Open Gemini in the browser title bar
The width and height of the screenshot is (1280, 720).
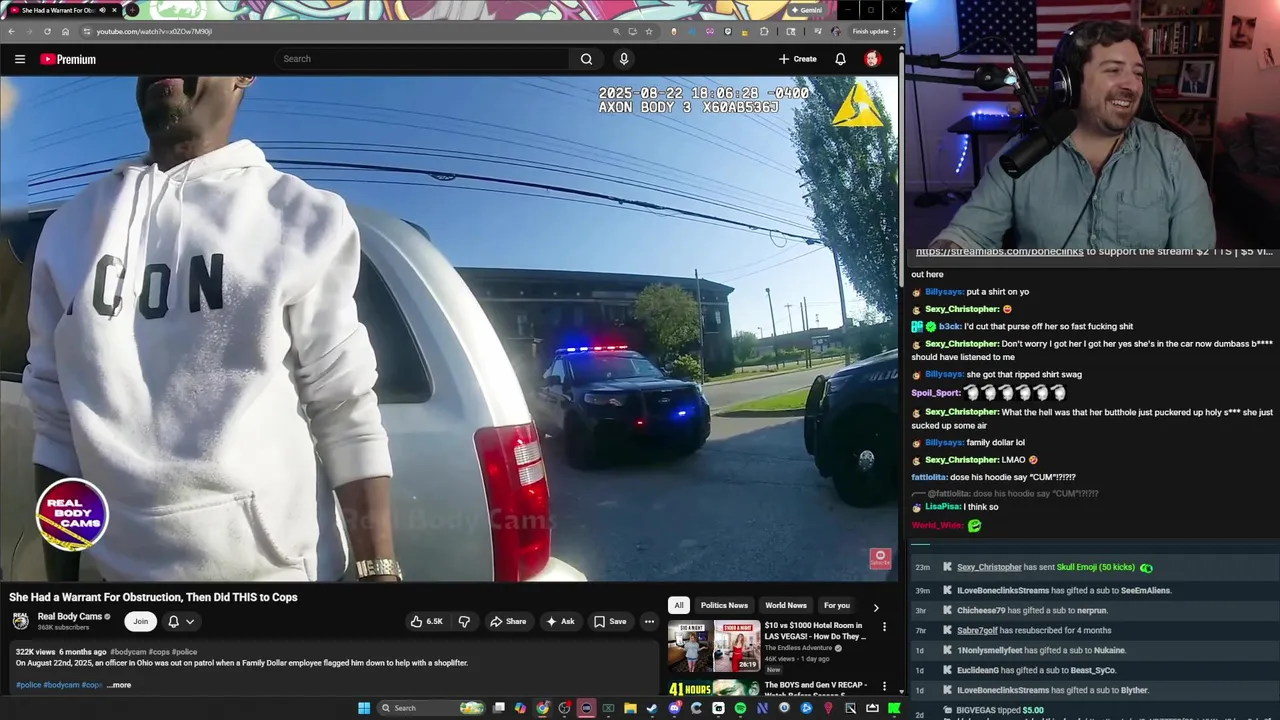tap(806, 10)
